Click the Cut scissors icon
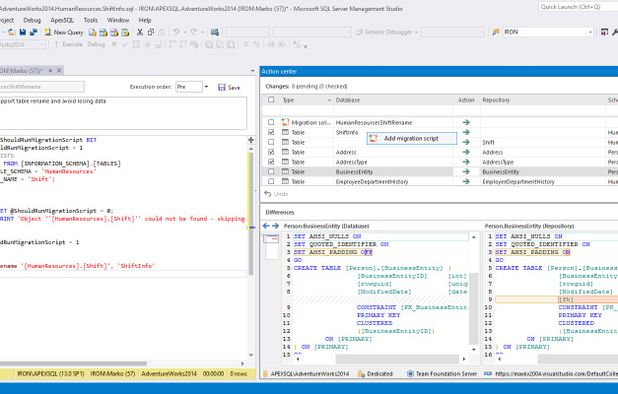 point(140,32)
